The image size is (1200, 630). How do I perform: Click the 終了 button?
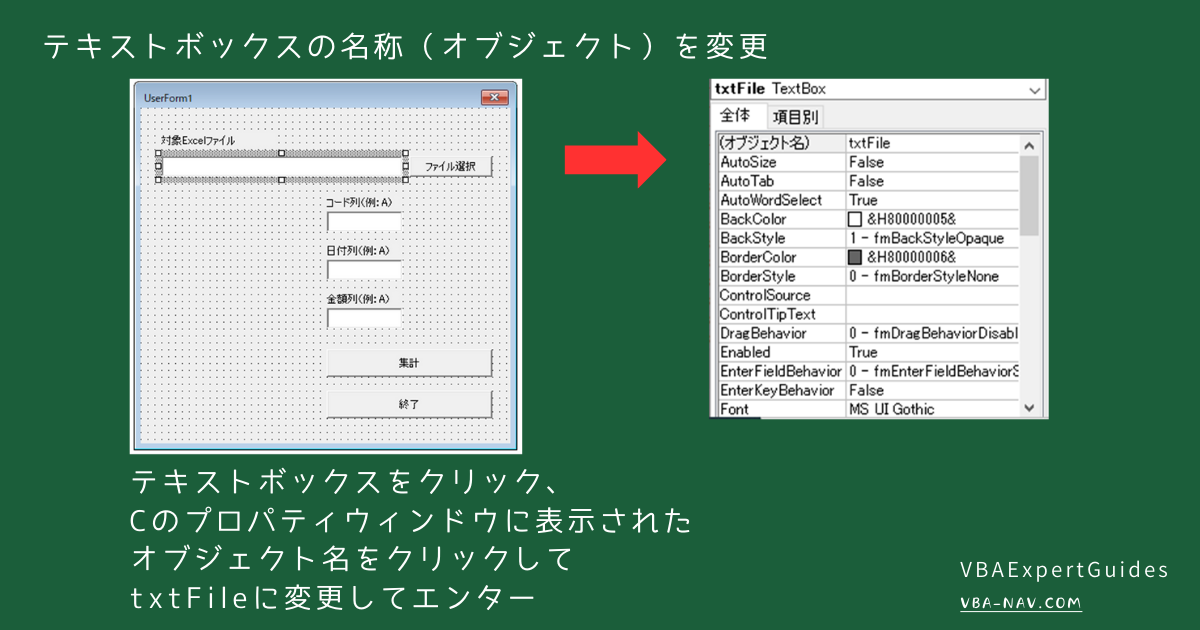(409, 401)
